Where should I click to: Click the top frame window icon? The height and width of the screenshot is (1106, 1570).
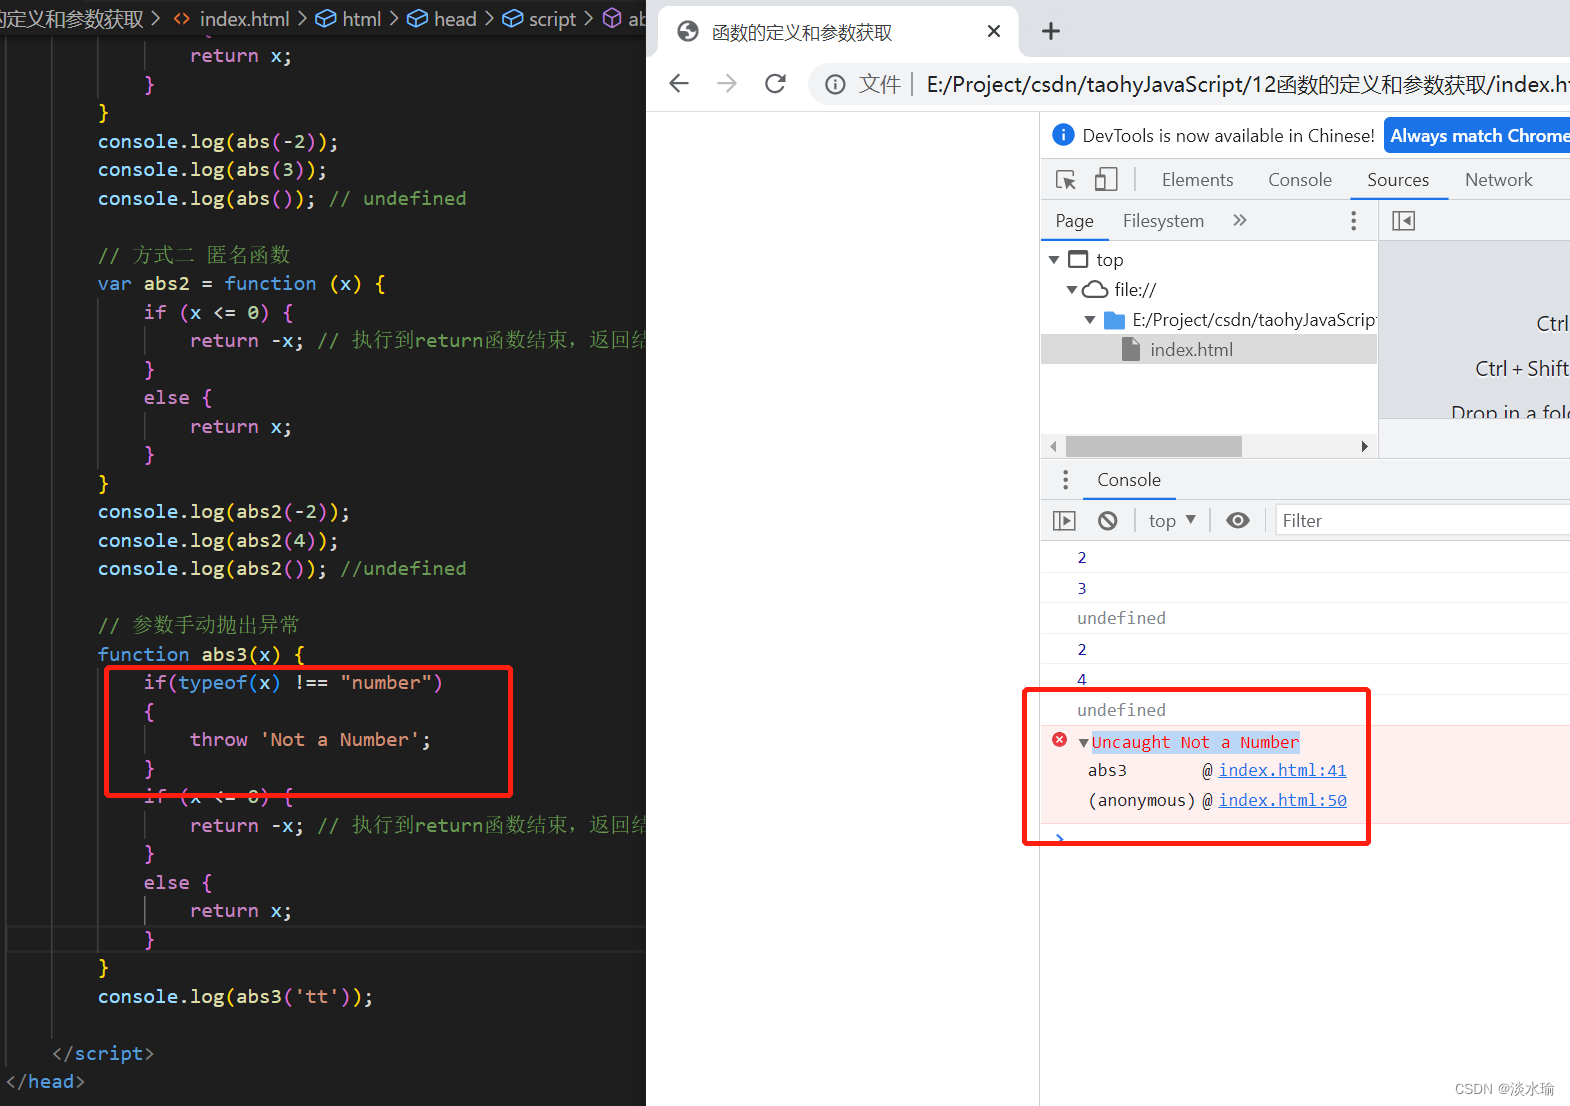(1078, 260)
